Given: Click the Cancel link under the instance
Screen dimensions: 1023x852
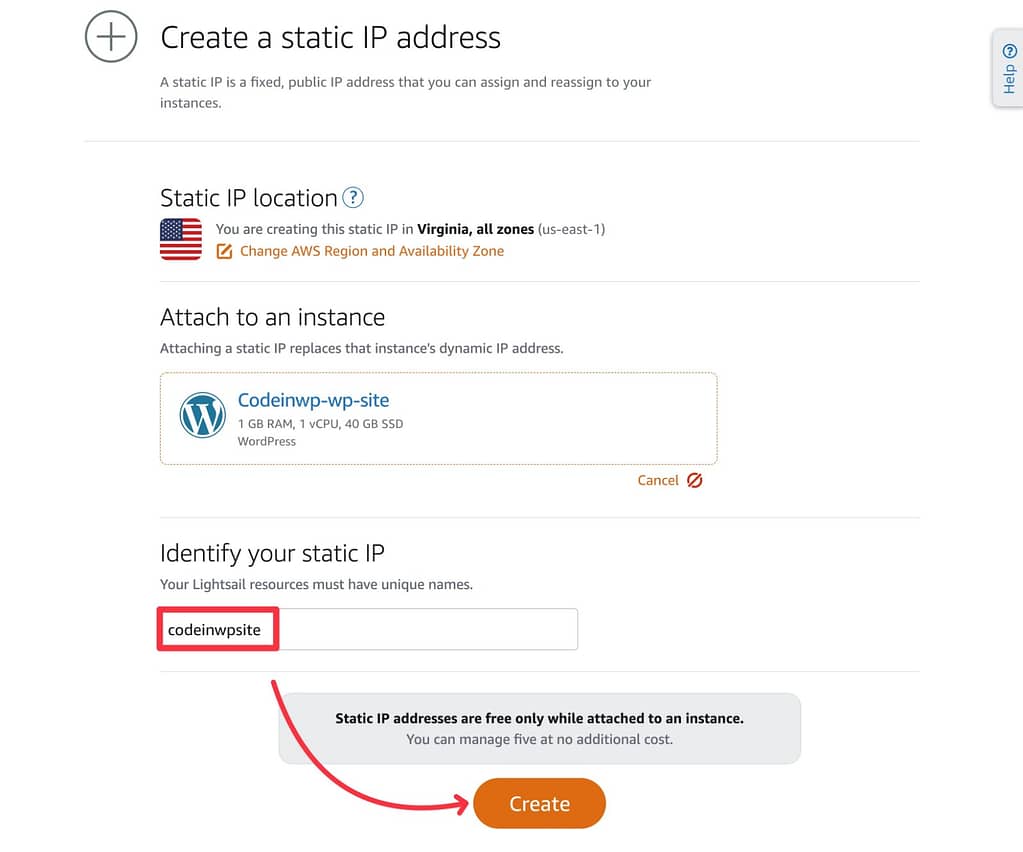Looking at the screenshot, I should (658, 480).
